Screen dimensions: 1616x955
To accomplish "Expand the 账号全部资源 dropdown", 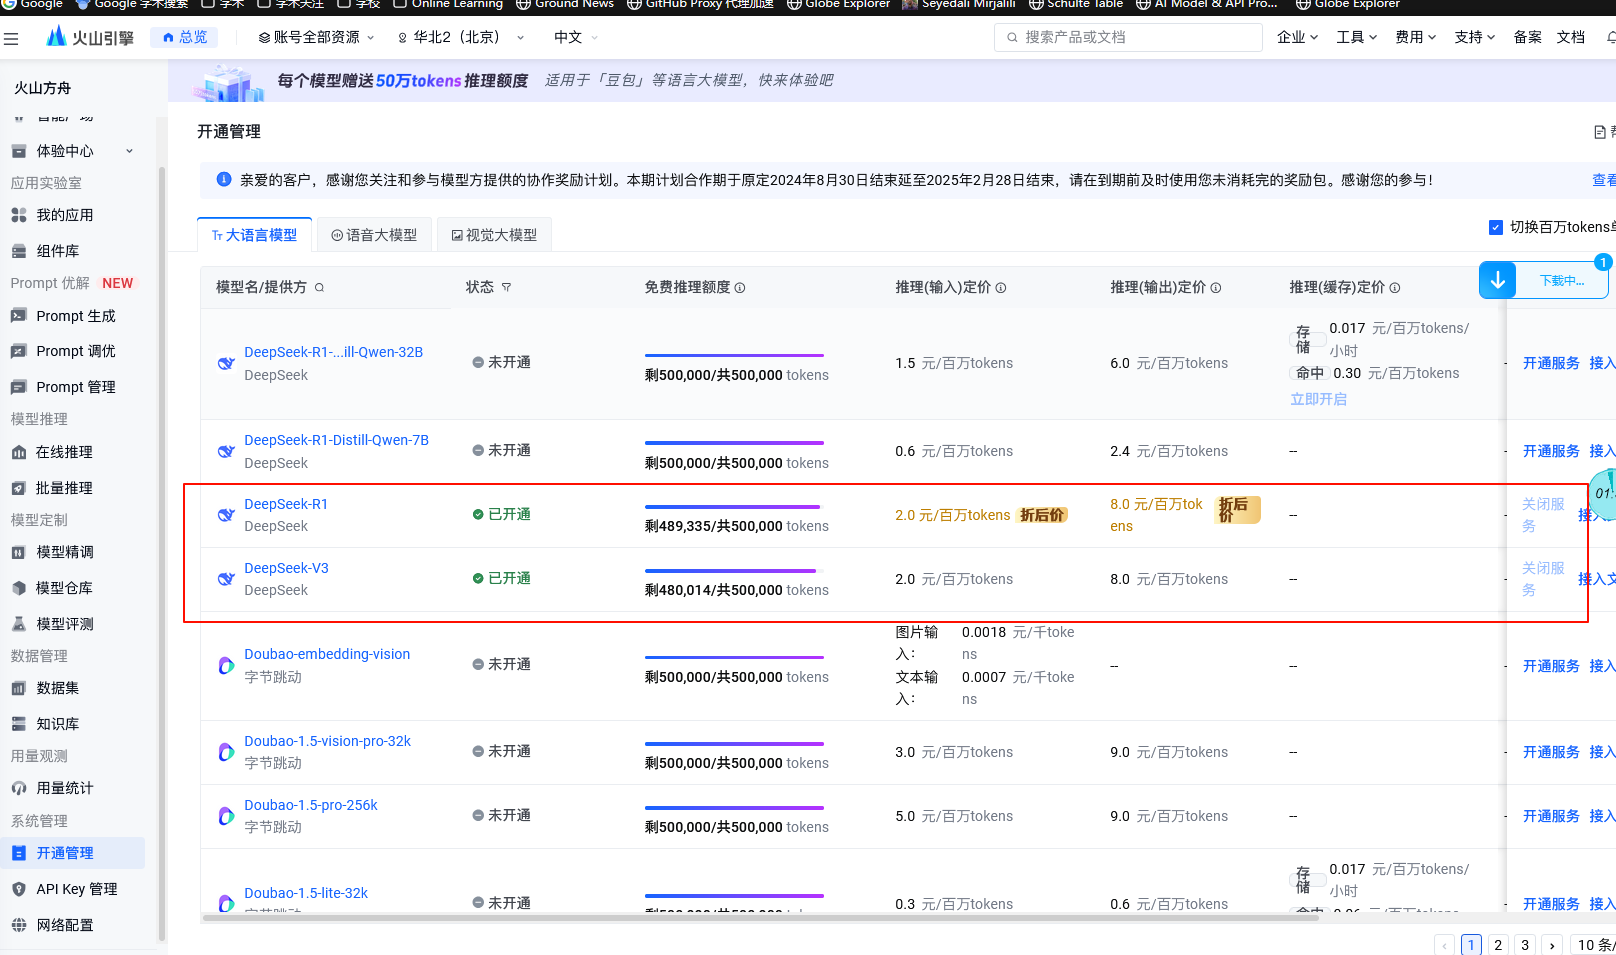I will [316, 37].
